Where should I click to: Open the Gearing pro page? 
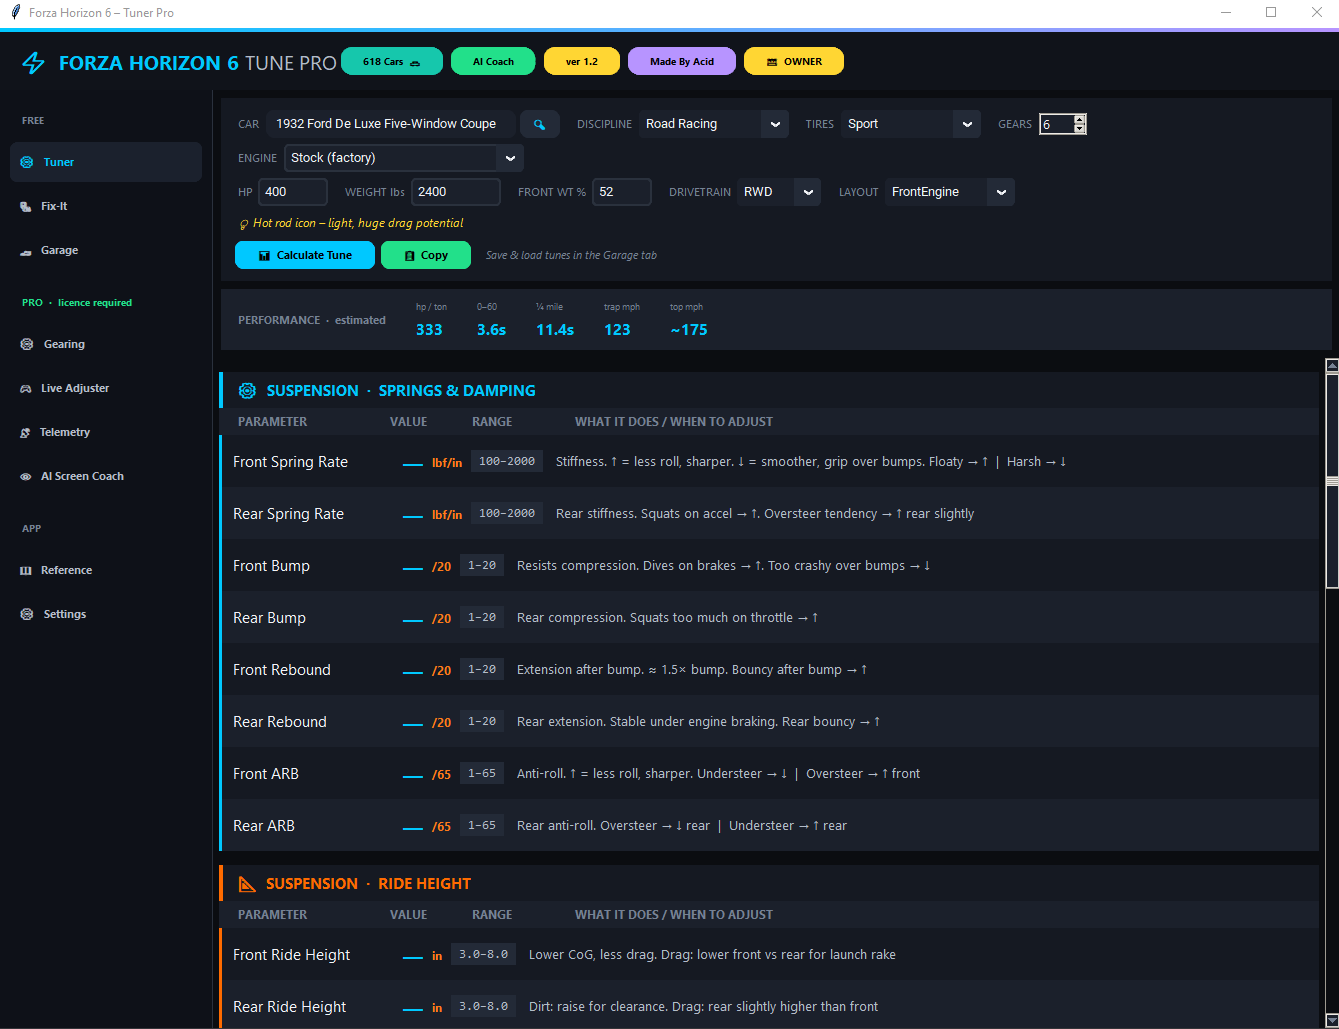pos(106,344)
